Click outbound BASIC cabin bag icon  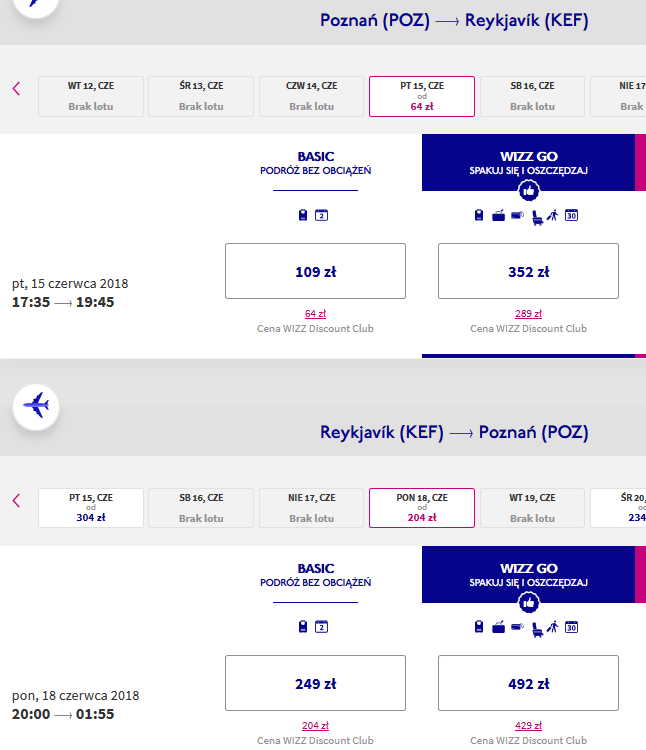click(303, 215)
